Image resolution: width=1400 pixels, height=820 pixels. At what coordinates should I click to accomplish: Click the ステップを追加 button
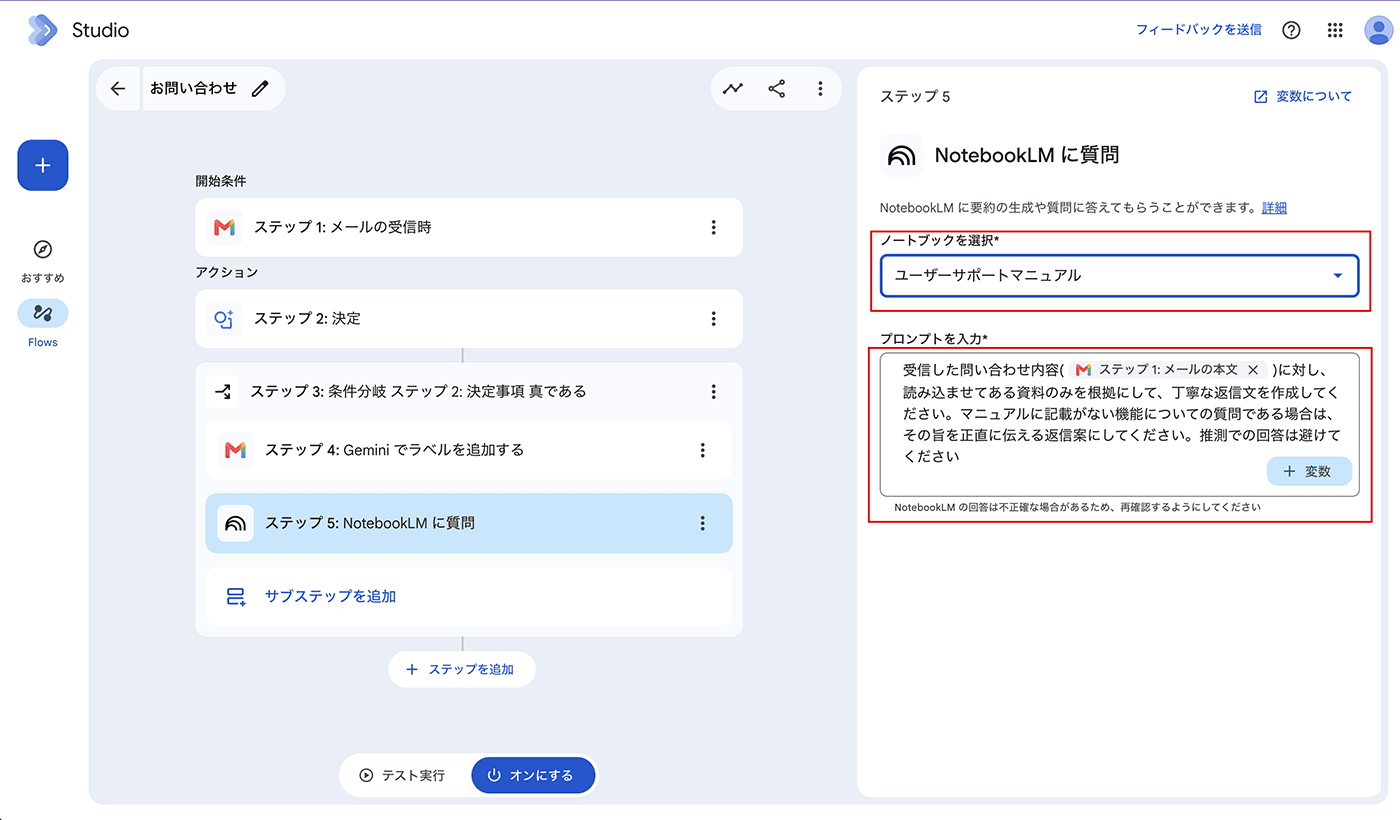point(462,669)
